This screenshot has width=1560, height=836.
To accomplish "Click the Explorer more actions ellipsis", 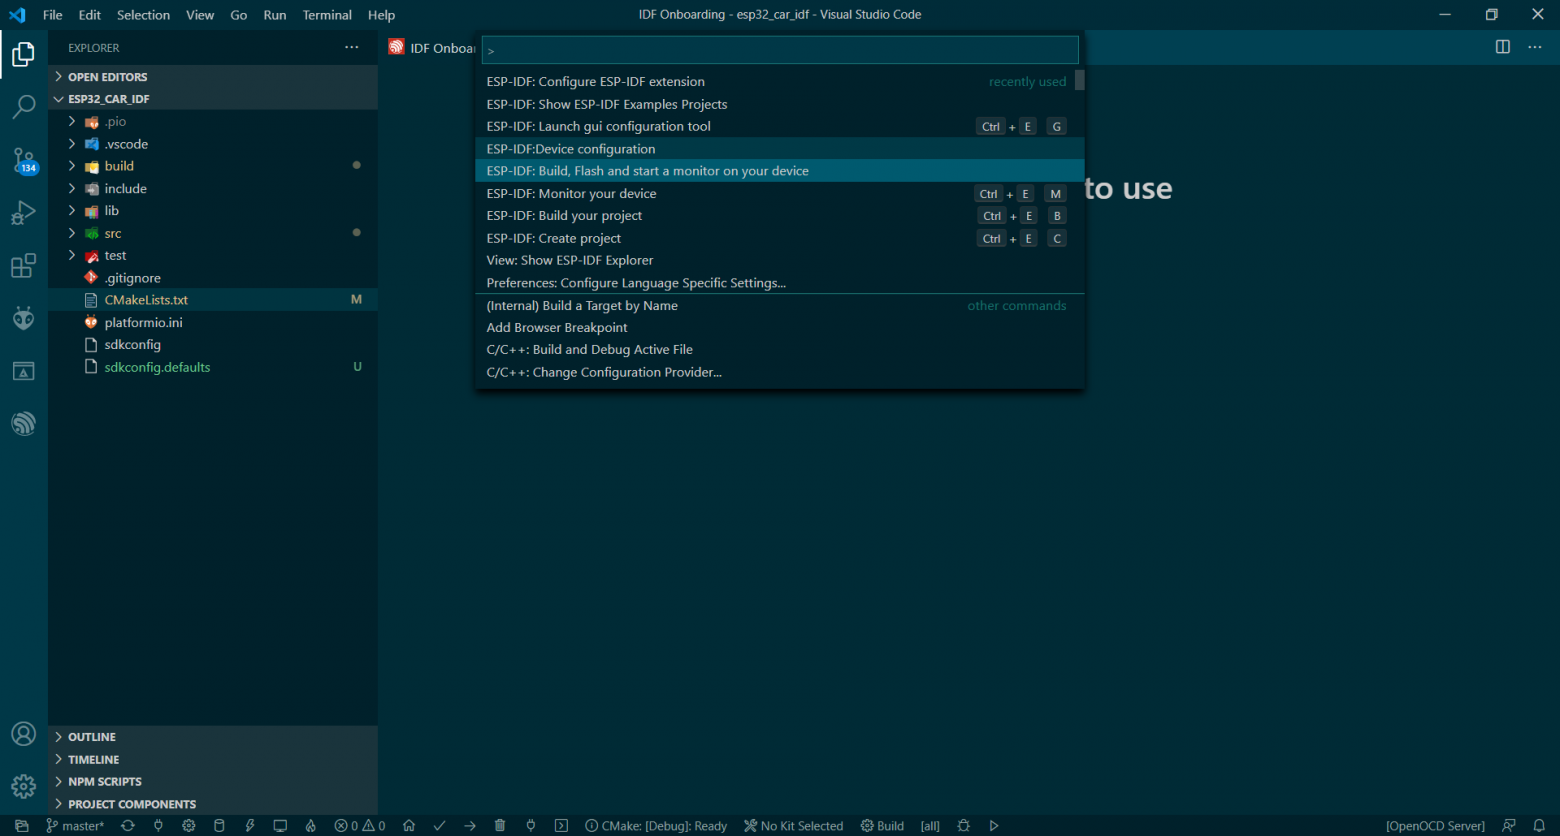I will point(351,48).
